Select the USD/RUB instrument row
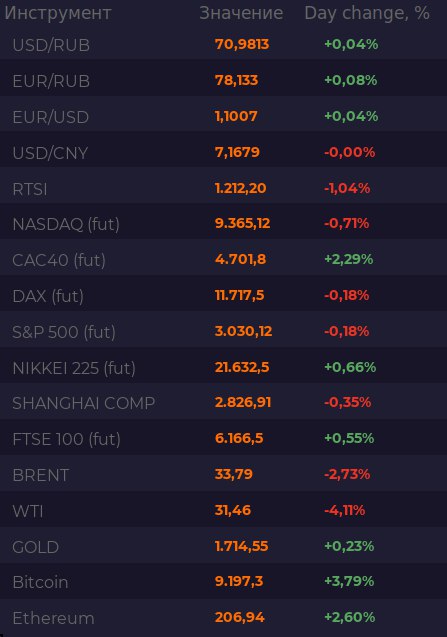Image resolution: width=447 pixels, height=637 pixels. (224, 44)
